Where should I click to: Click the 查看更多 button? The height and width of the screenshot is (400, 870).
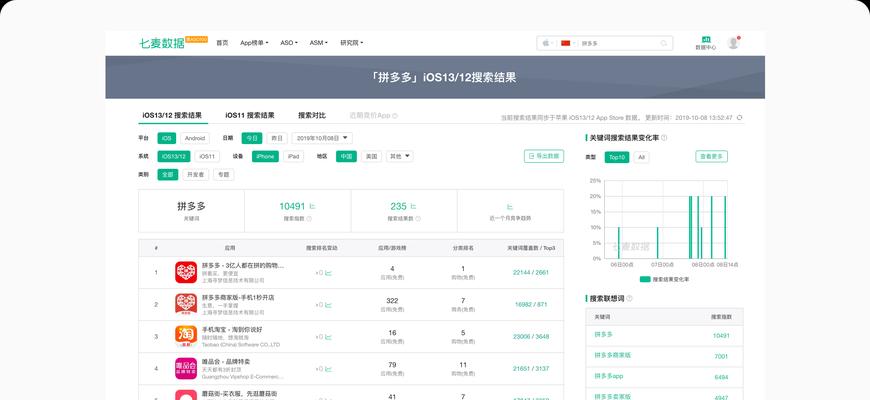tap(711, 157)
